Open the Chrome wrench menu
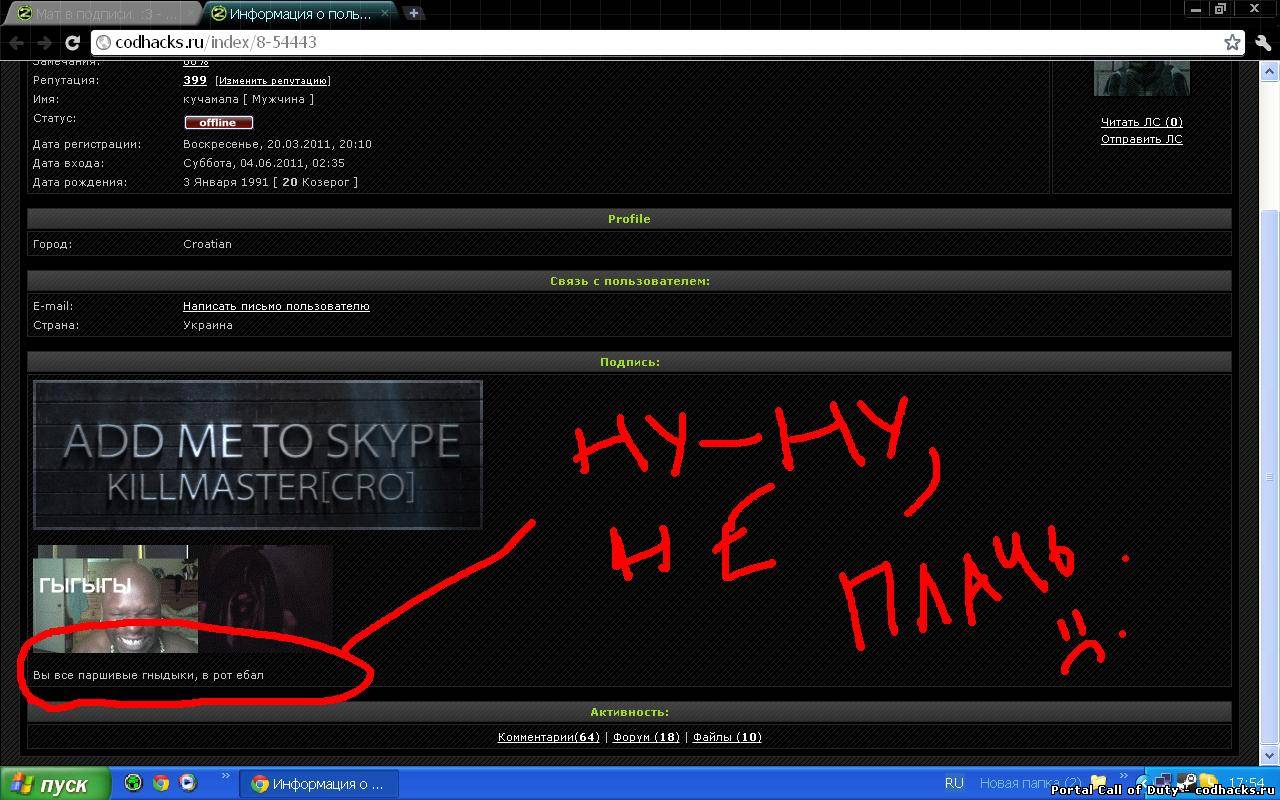1280x800 pixels. (x=1262, y=43)
